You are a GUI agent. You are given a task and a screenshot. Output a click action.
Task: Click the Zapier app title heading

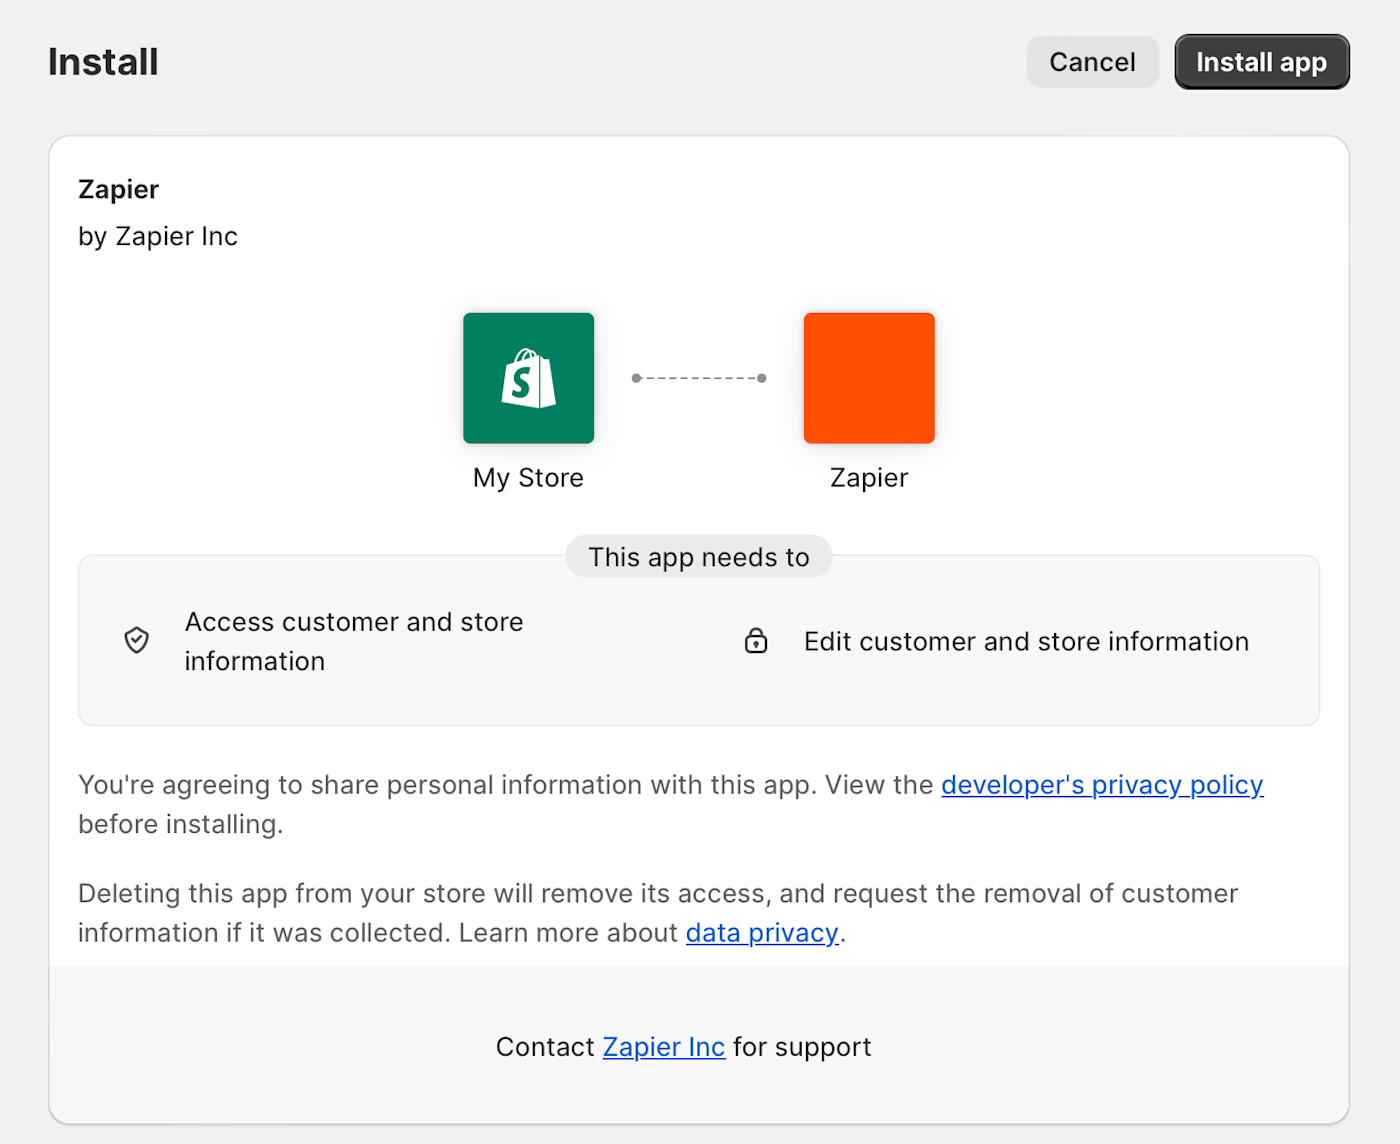click(118, 189)
